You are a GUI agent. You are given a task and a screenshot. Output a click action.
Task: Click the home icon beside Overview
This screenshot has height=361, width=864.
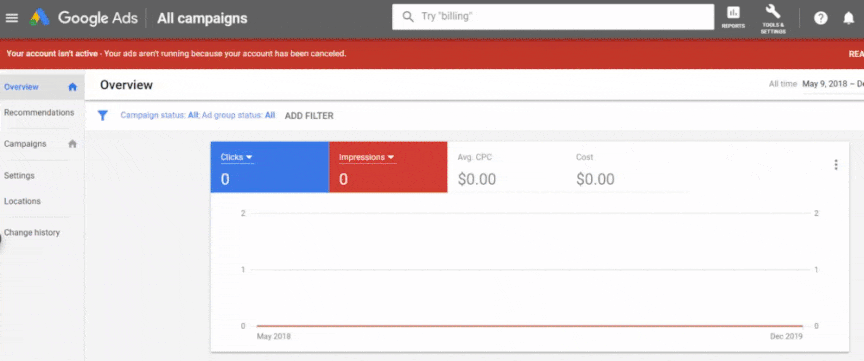pyautogui.click(x=72, y=87)
